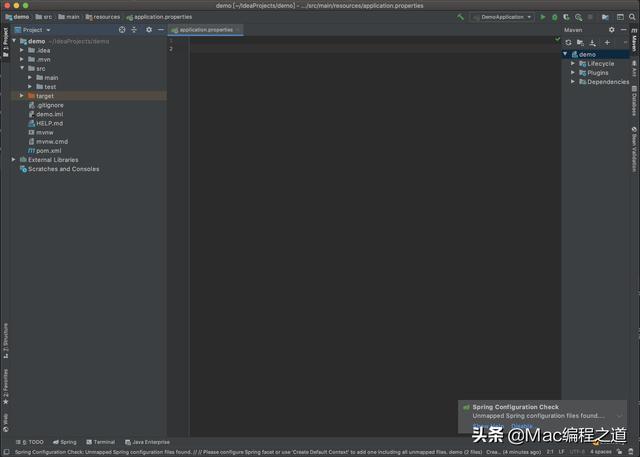The height and width of the screenshot is (457, 640).
Task: Click the Spring Configuration Check status bar message
Action: (x=278, y=452)
